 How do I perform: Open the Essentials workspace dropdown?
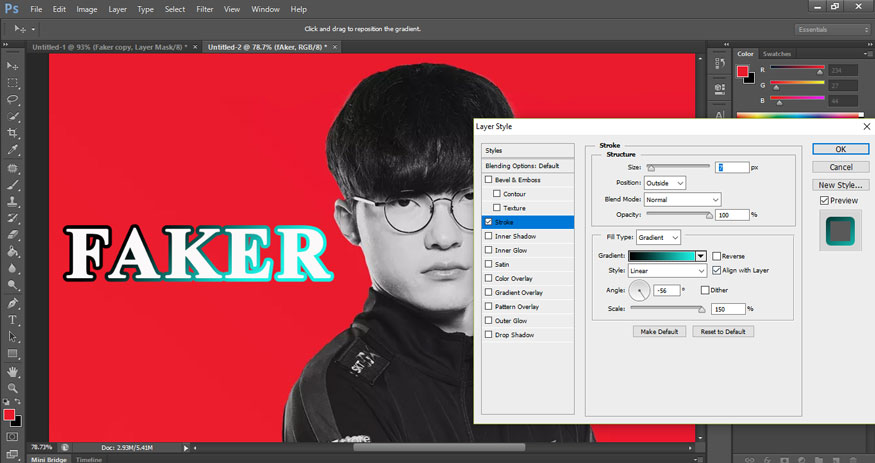(x=832, y=30)
